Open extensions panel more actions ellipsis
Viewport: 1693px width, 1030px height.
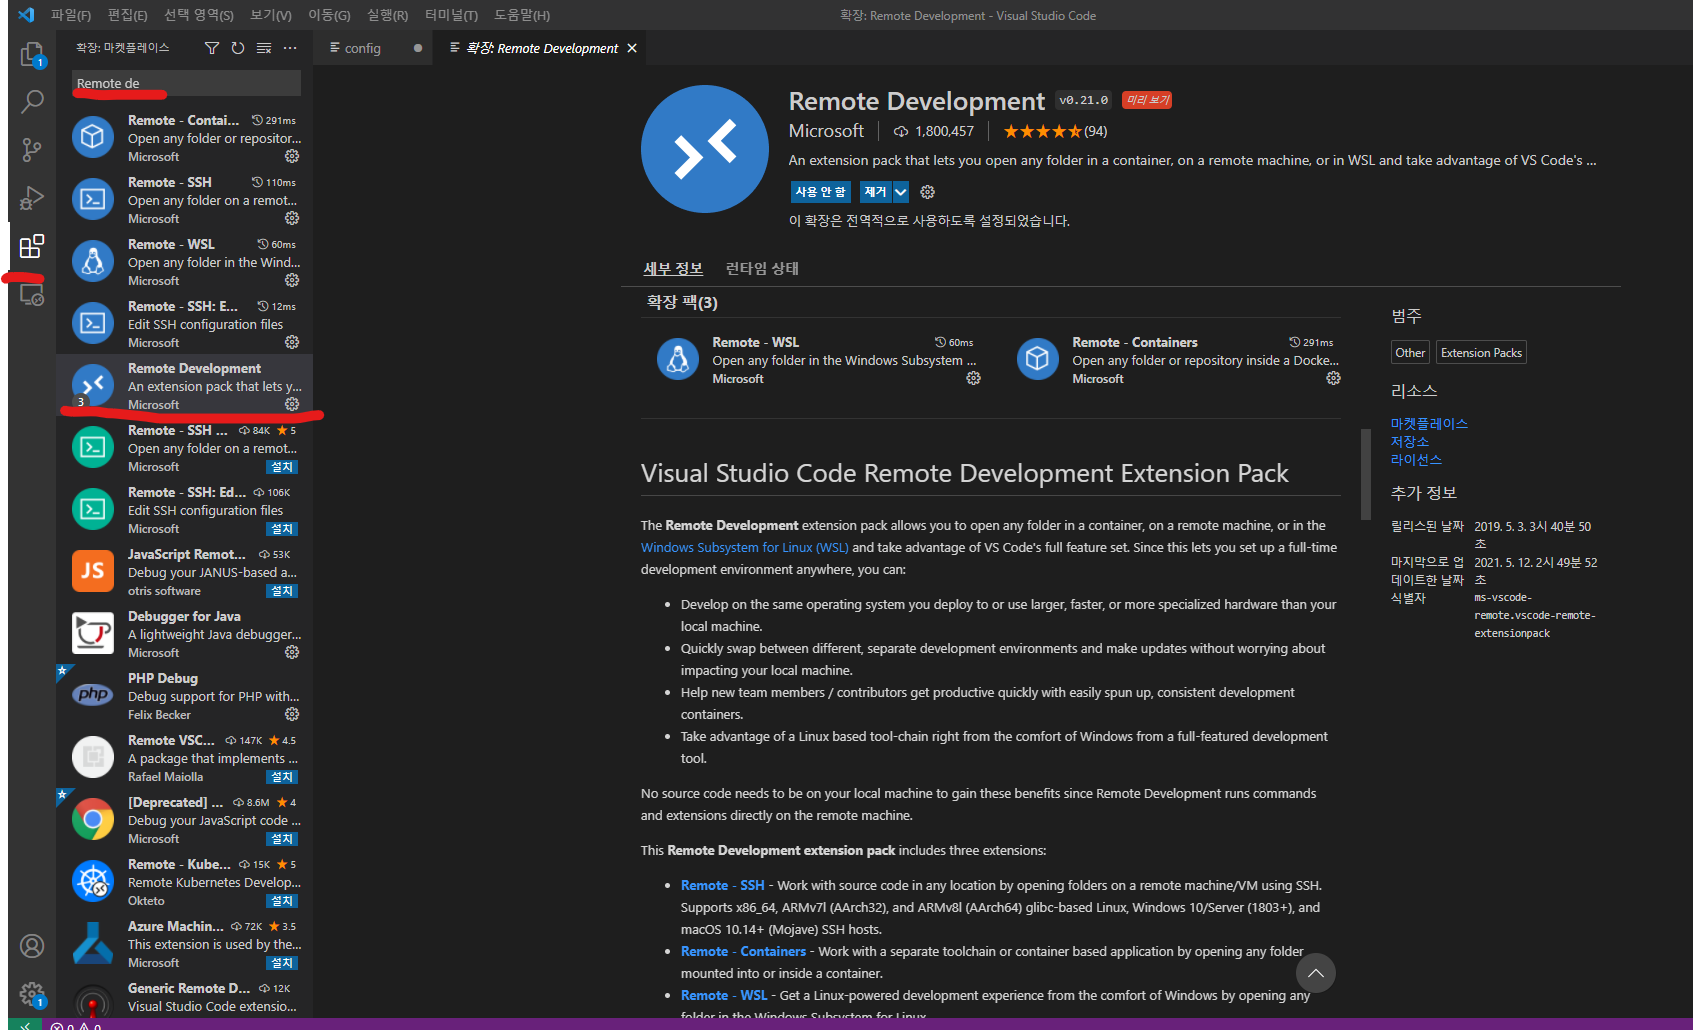point(290,48)
